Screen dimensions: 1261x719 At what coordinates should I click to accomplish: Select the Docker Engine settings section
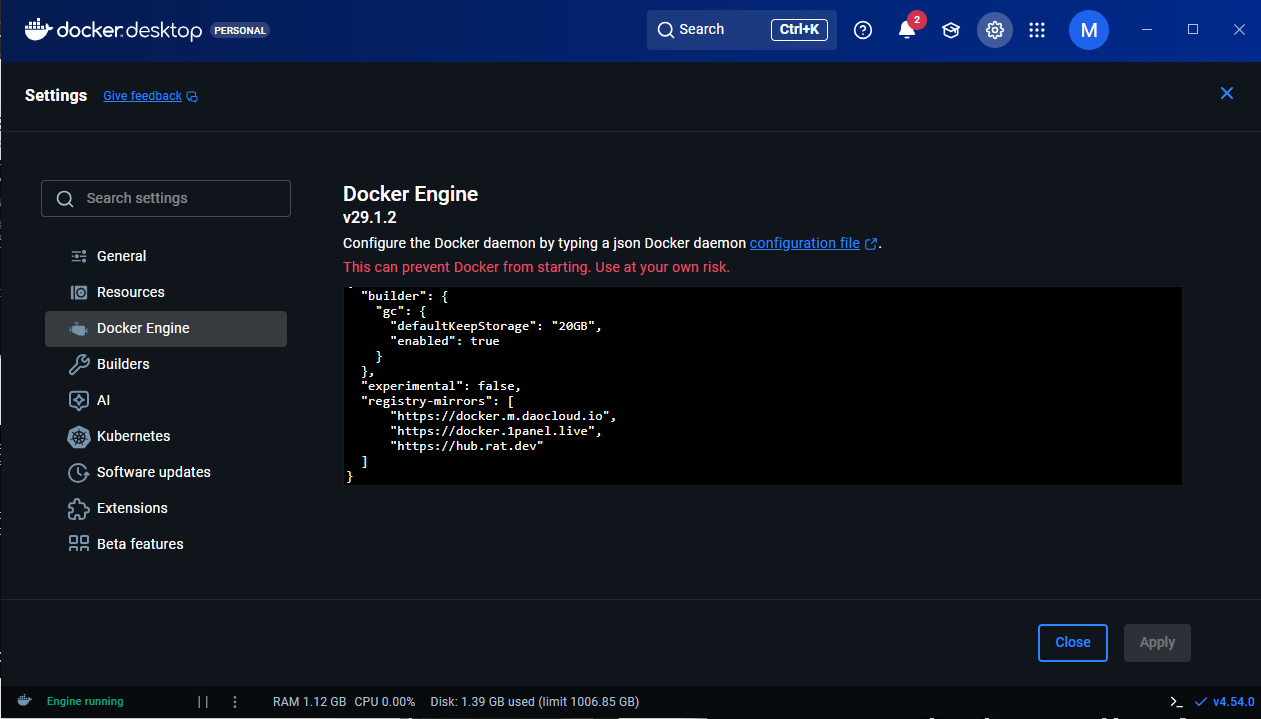166,328
